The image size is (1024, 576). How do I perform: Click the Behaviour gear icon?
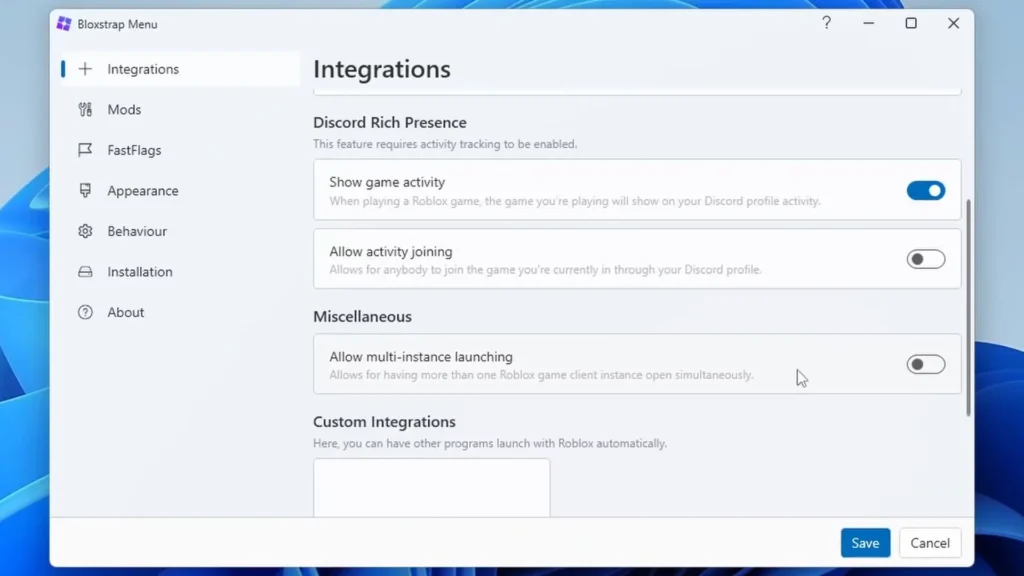[85, 231]
